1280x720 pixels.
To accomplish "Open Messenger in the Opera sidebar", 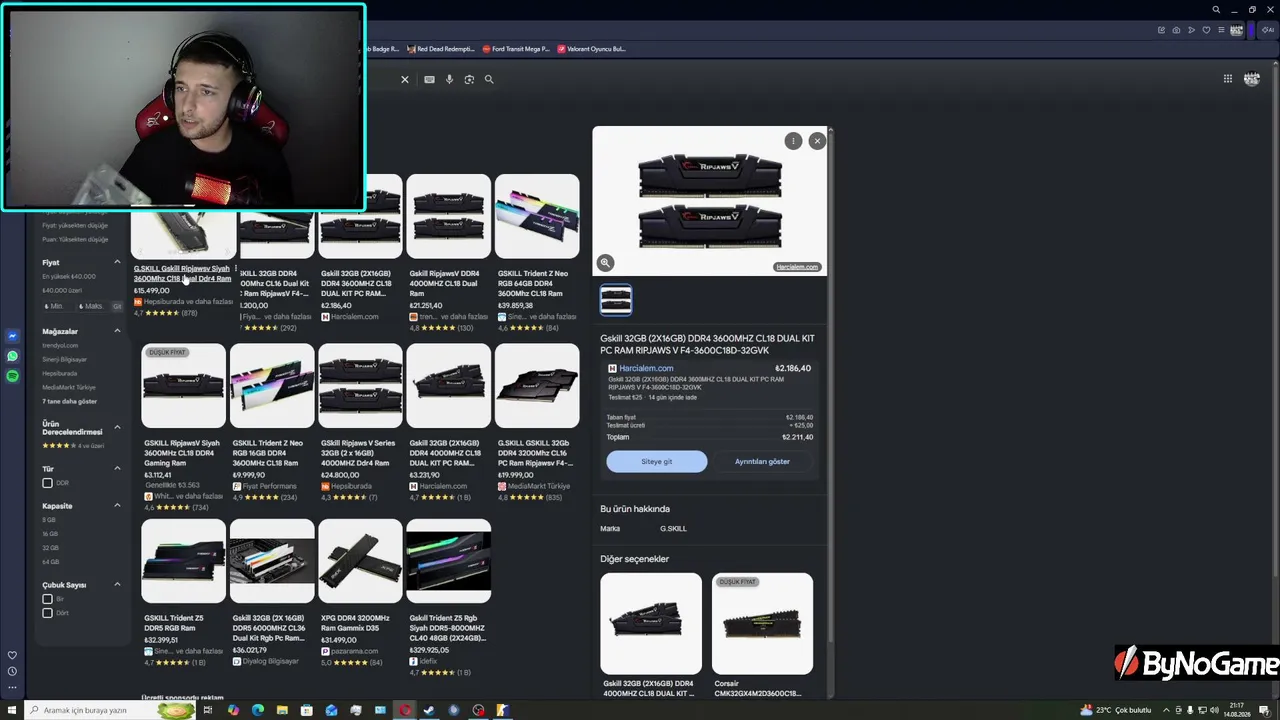I will click(x=12, y=336).
